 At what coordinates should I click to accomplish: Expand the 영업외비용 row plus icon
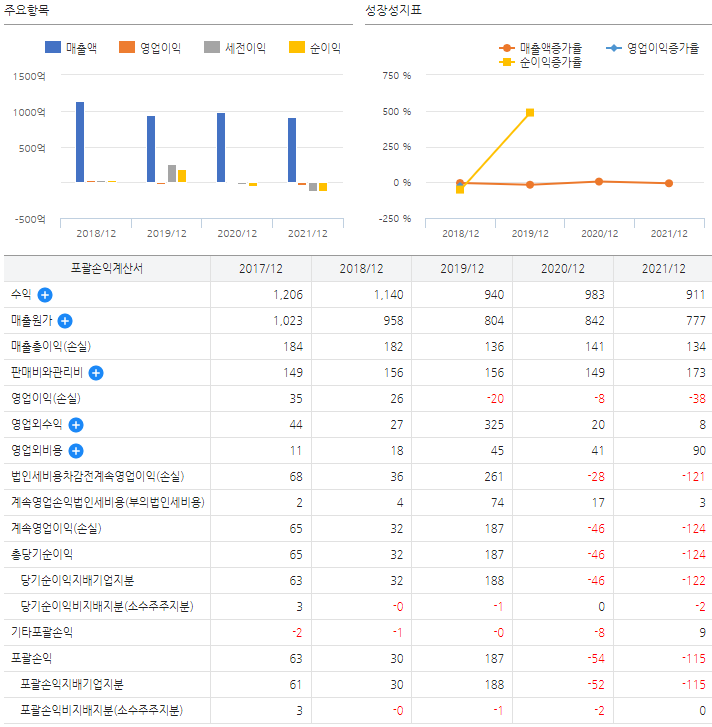tap(76, 451)
